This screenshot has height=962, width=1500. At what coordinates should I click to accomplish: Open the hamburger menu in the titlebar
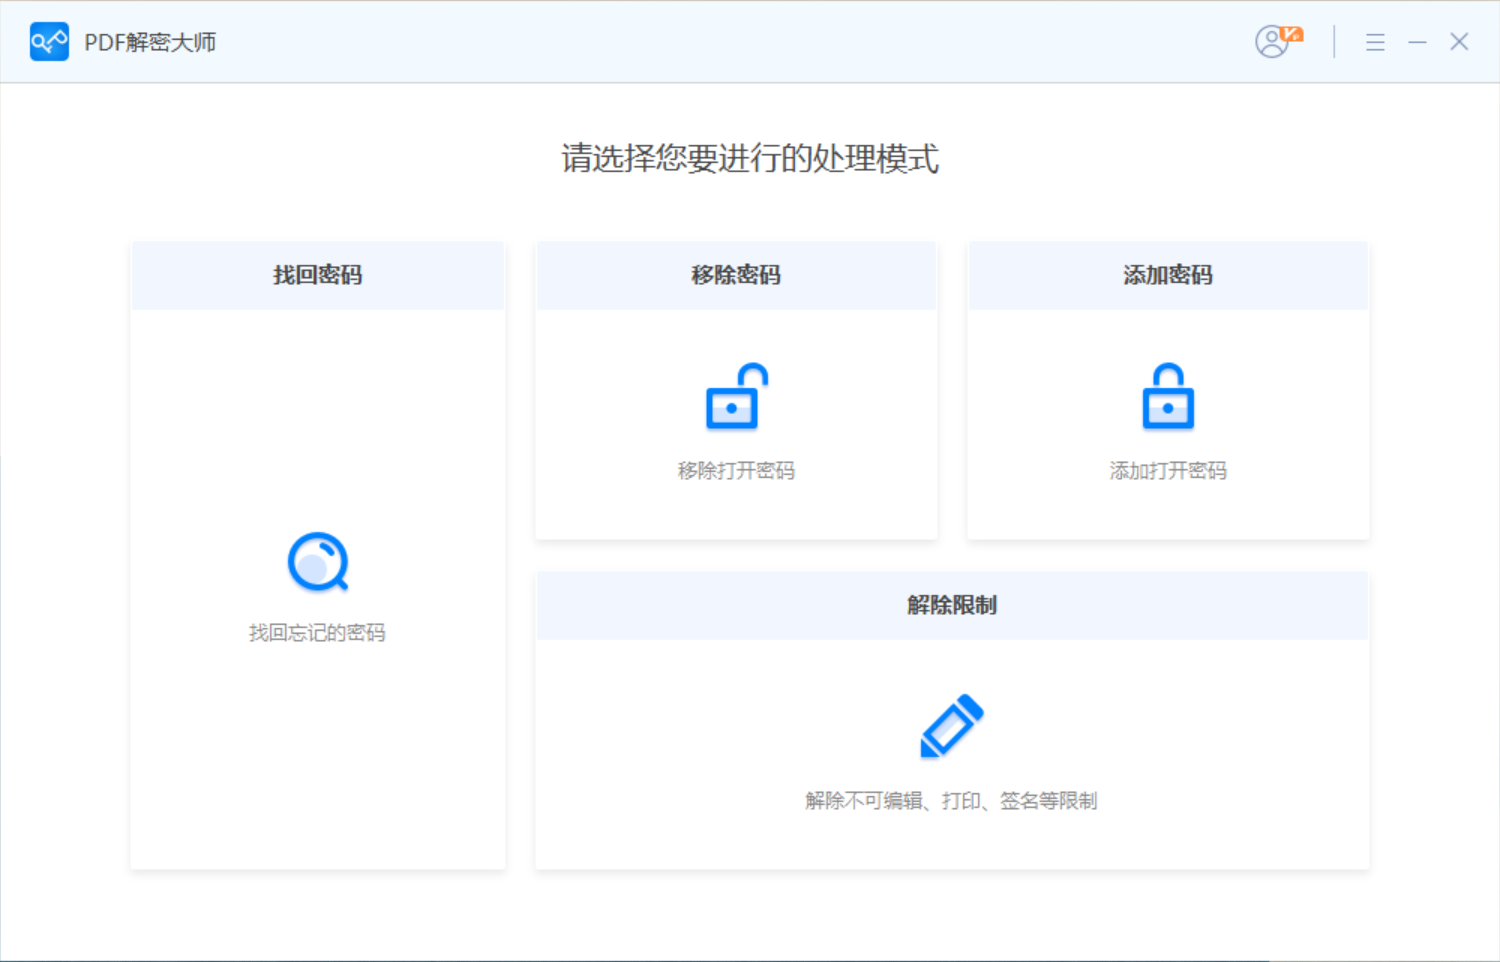coord(1375,42)
